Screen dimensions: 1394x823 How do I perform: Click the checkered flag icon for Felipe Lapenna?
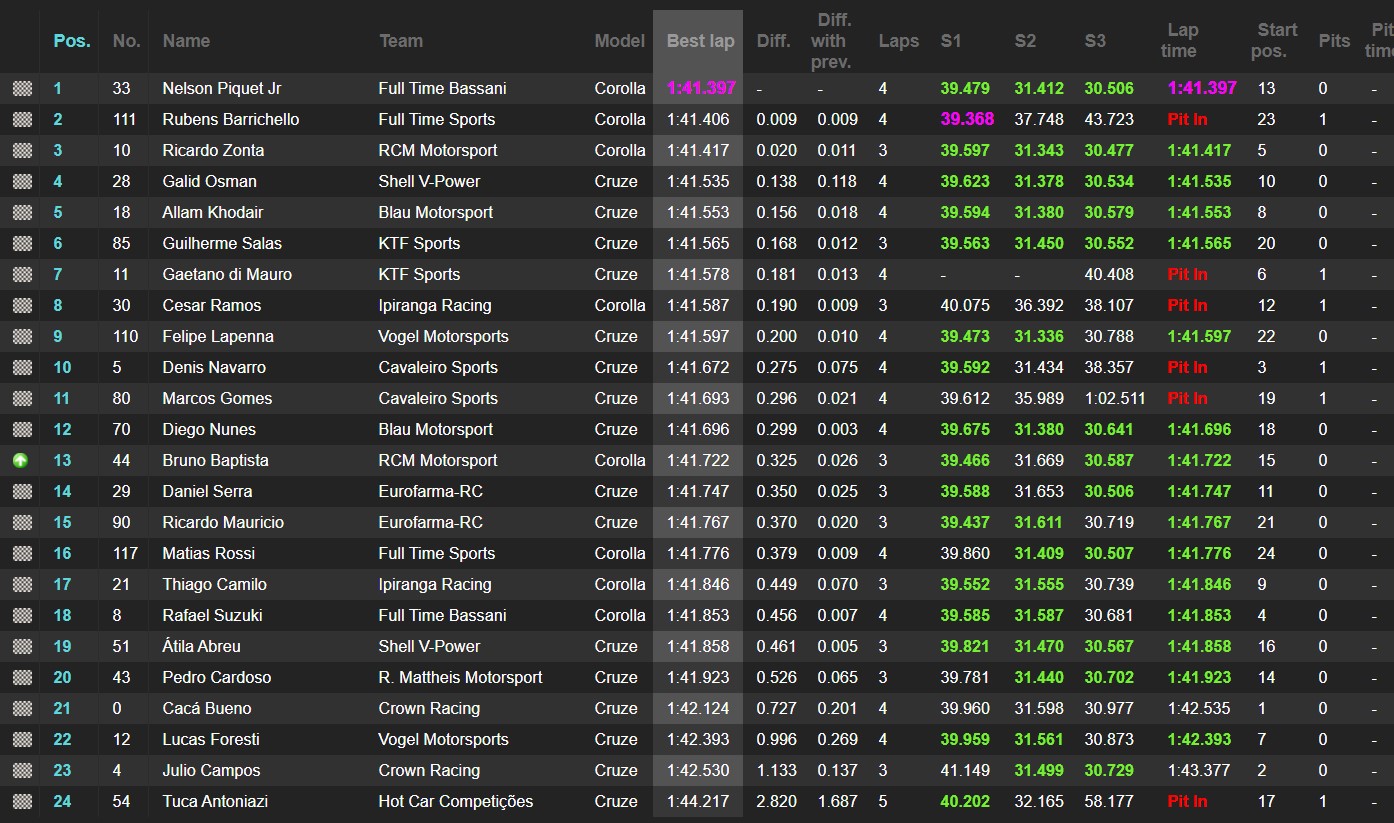coord(21,337)
